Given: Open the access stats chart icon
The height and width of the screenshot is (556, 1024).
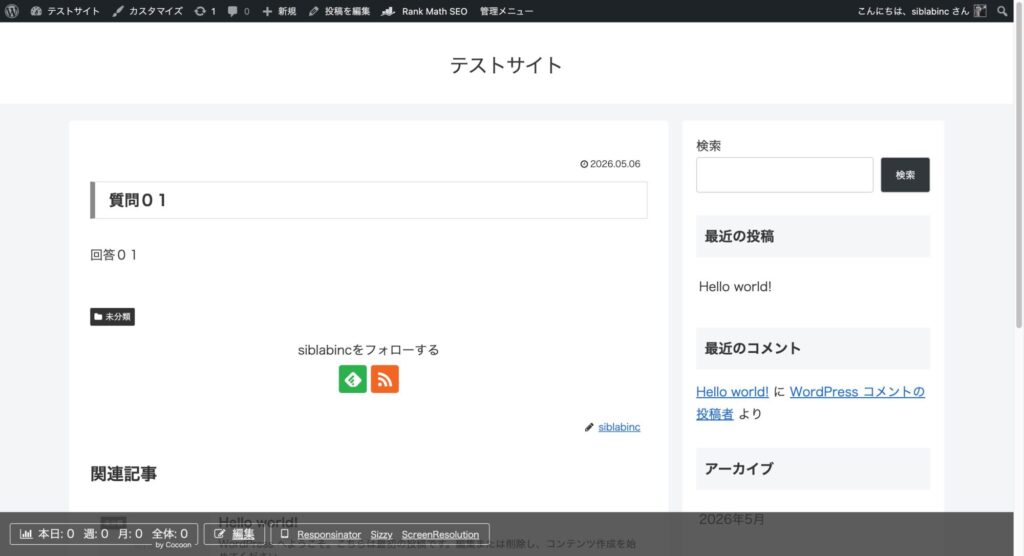Looking at the screenshot, I should coord(26,534).
